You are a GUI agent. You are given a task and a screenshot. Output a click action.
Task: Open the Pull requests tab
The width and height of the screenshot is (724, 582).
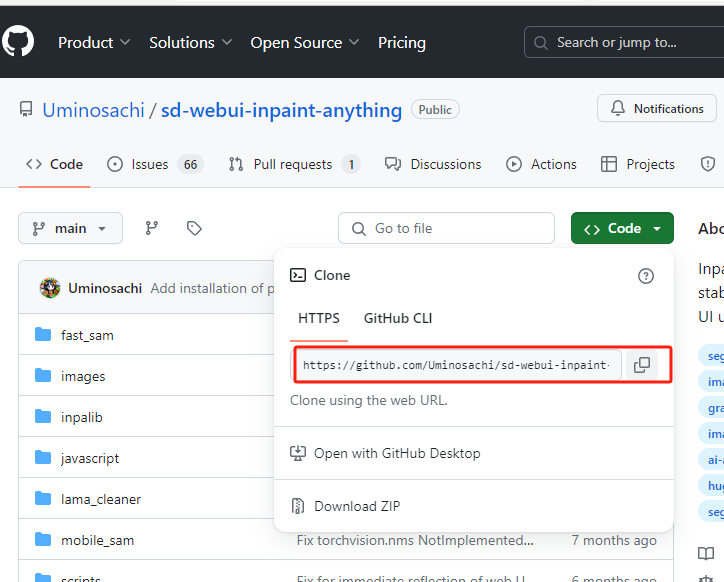(x=294, y=164)
